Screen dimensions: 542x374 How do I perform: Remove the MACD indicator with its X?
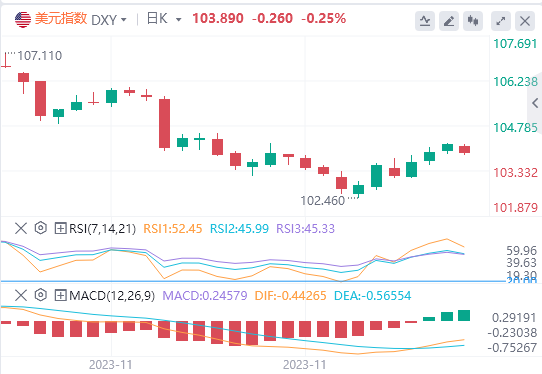[x=21, y=295]
